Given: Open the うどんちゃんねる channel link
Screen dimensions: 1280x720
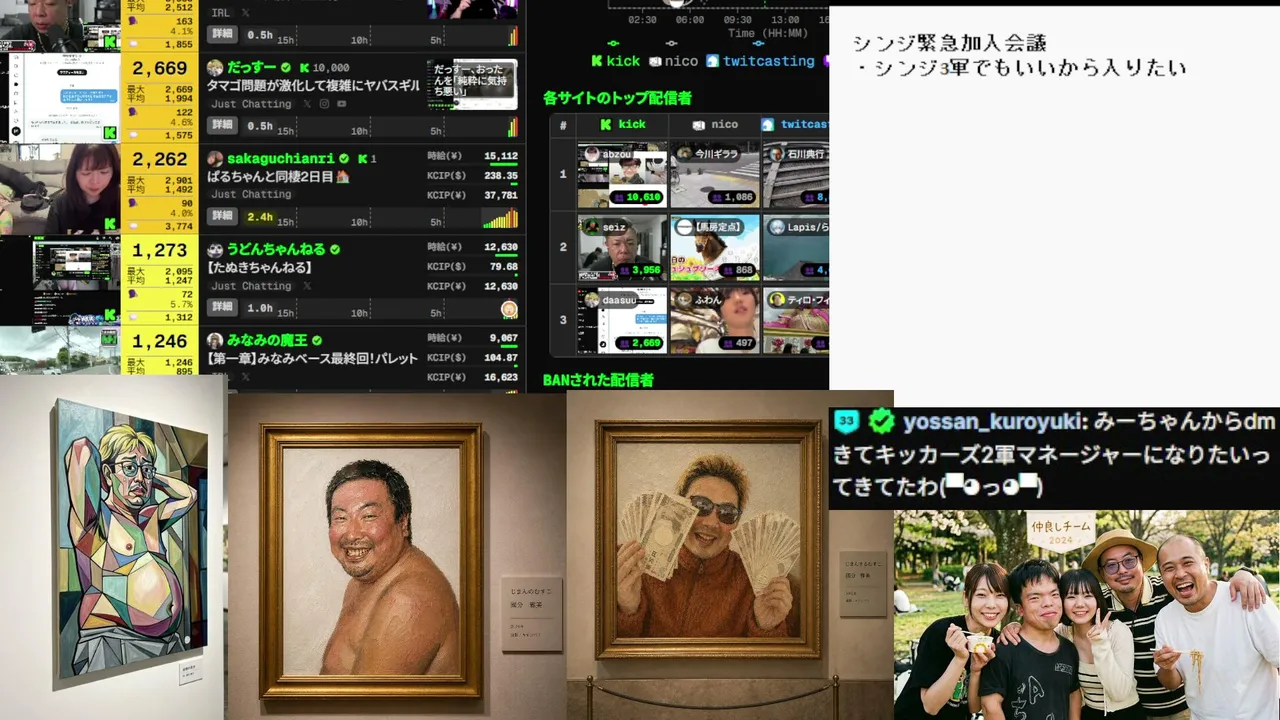Looking at the screenshot, I should tap(276, 249).
